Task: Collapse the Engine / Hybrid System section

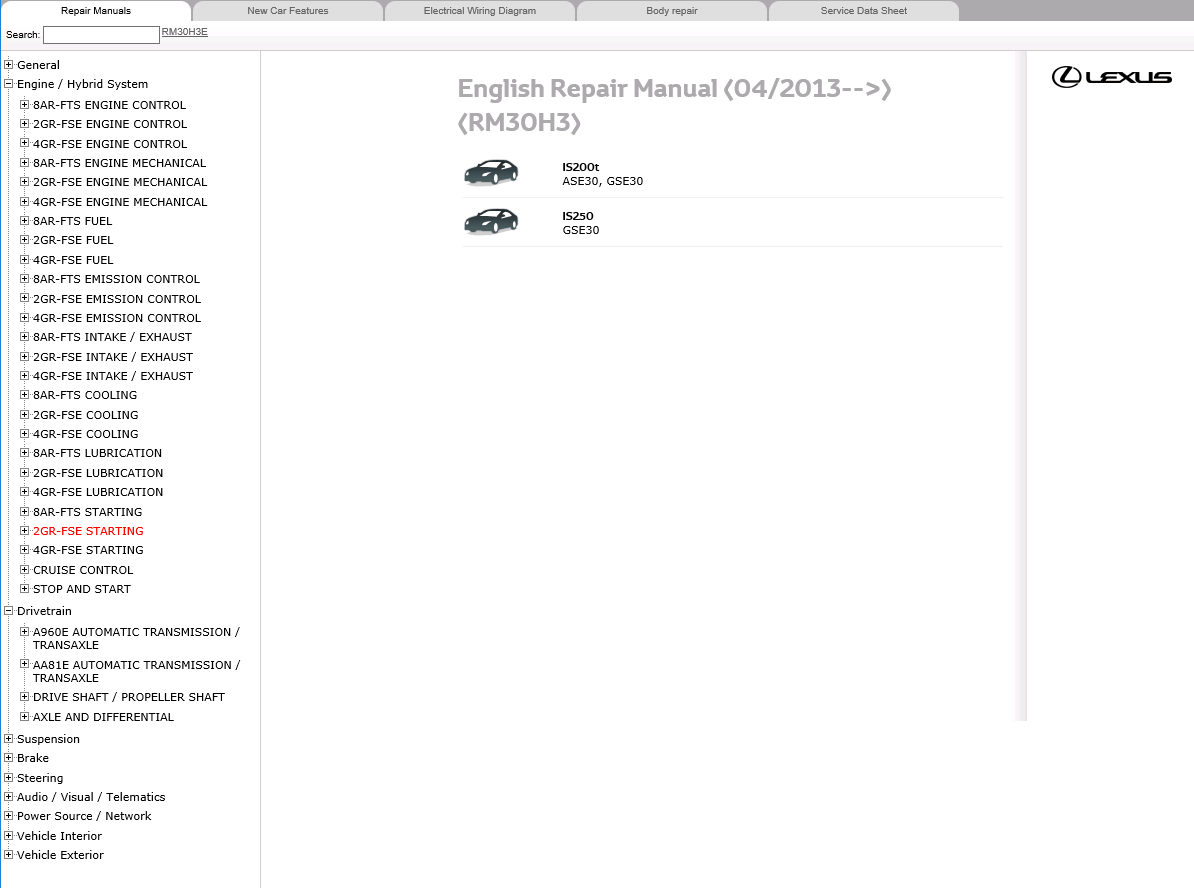Action: tap(9, 84)
